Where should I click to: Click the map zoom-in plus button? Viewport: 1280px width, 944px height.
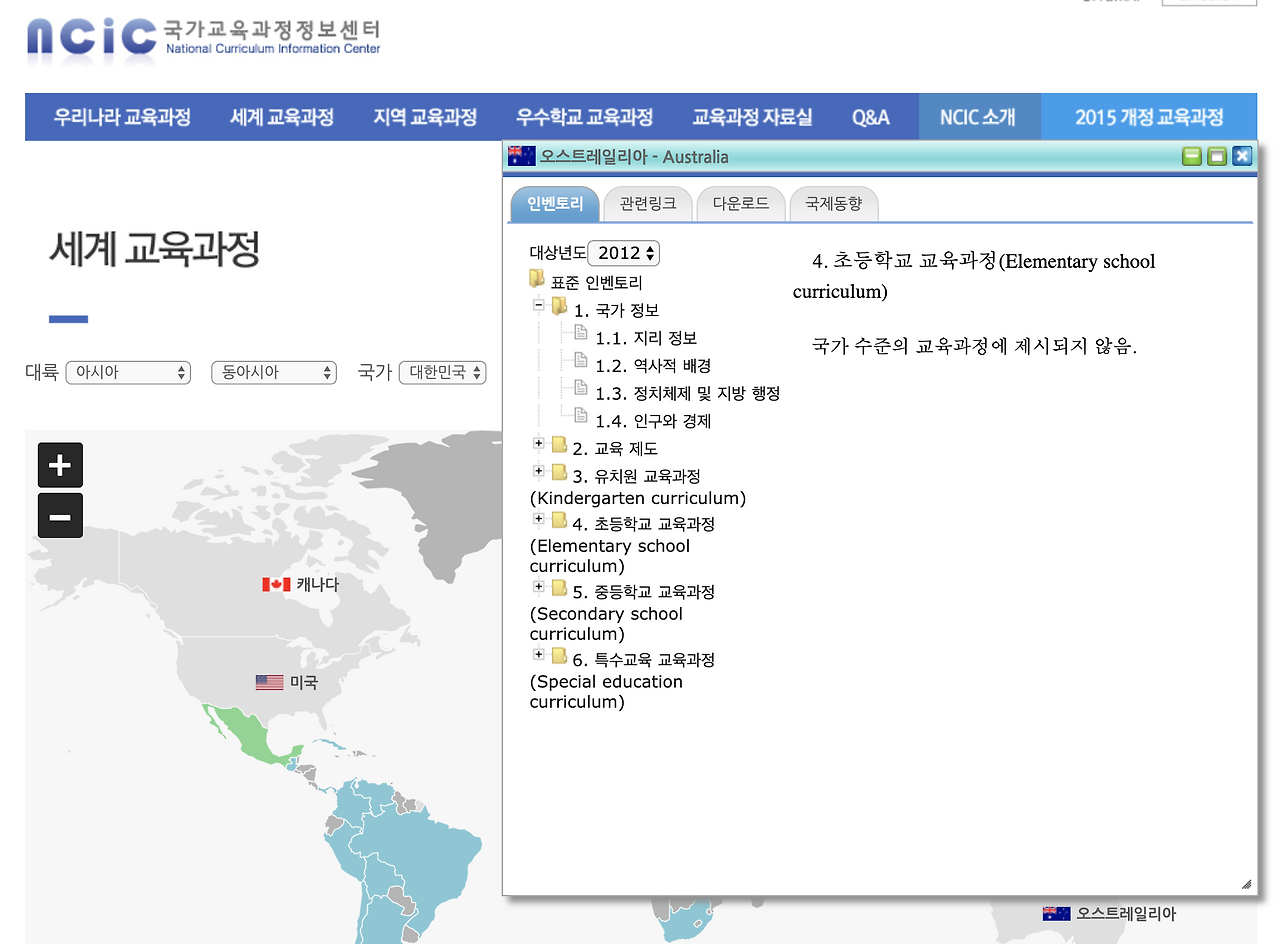pyautogui.click(x=60, y=465)
